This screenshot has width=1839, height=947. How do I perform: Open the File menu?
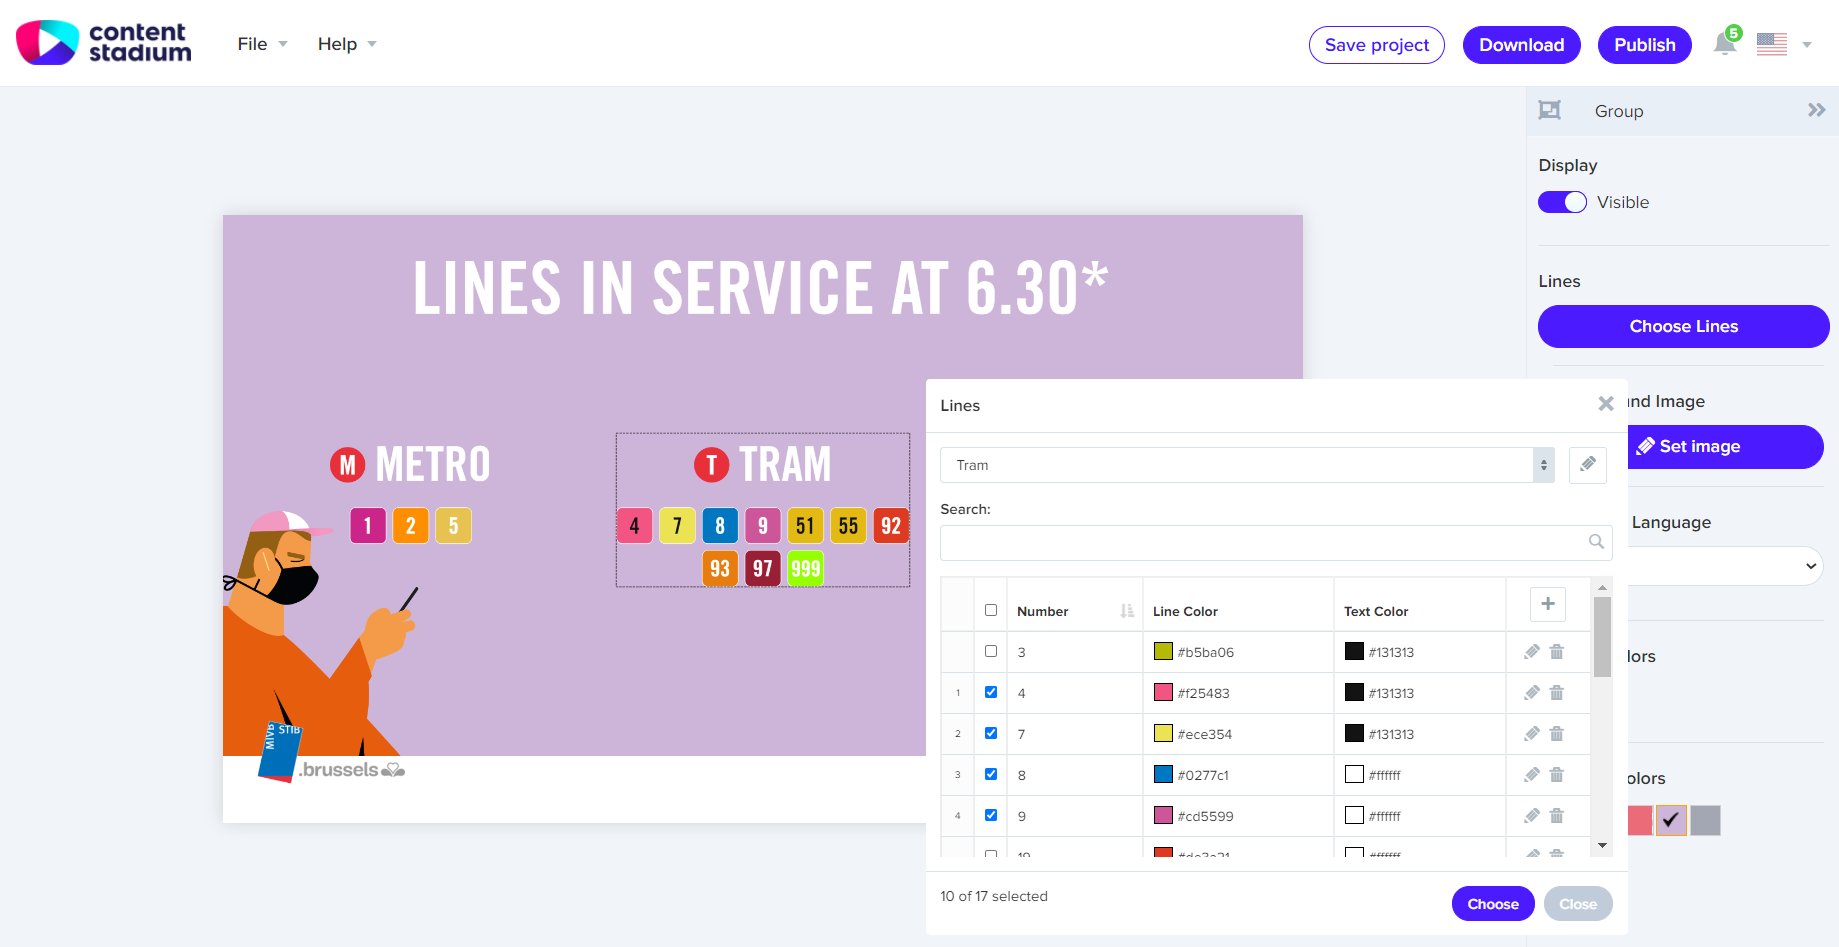point(262,44)
